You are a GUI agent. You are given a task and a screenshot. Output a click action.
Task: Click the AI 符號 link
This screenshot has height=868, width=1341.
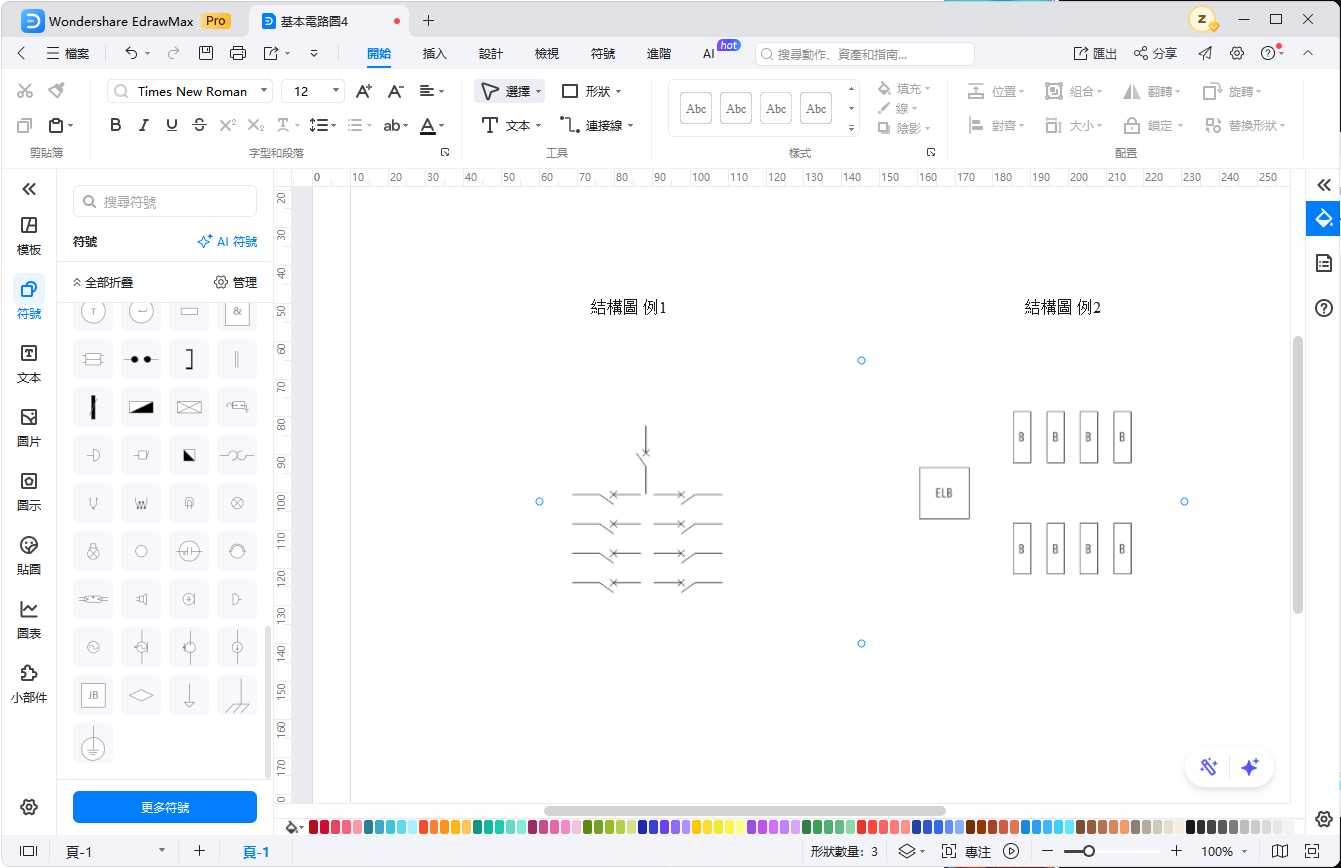[x=227, y=241]
